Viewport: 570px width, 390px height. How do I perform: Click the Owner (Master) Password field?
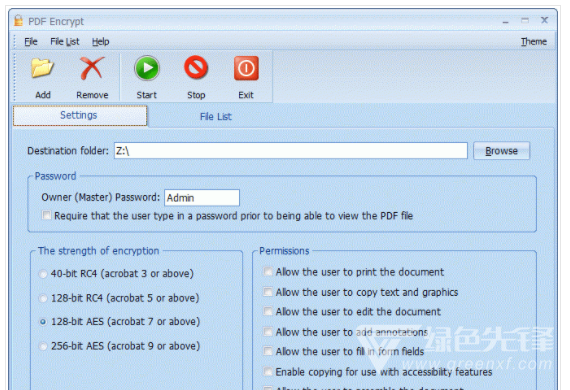pos(202,198)
